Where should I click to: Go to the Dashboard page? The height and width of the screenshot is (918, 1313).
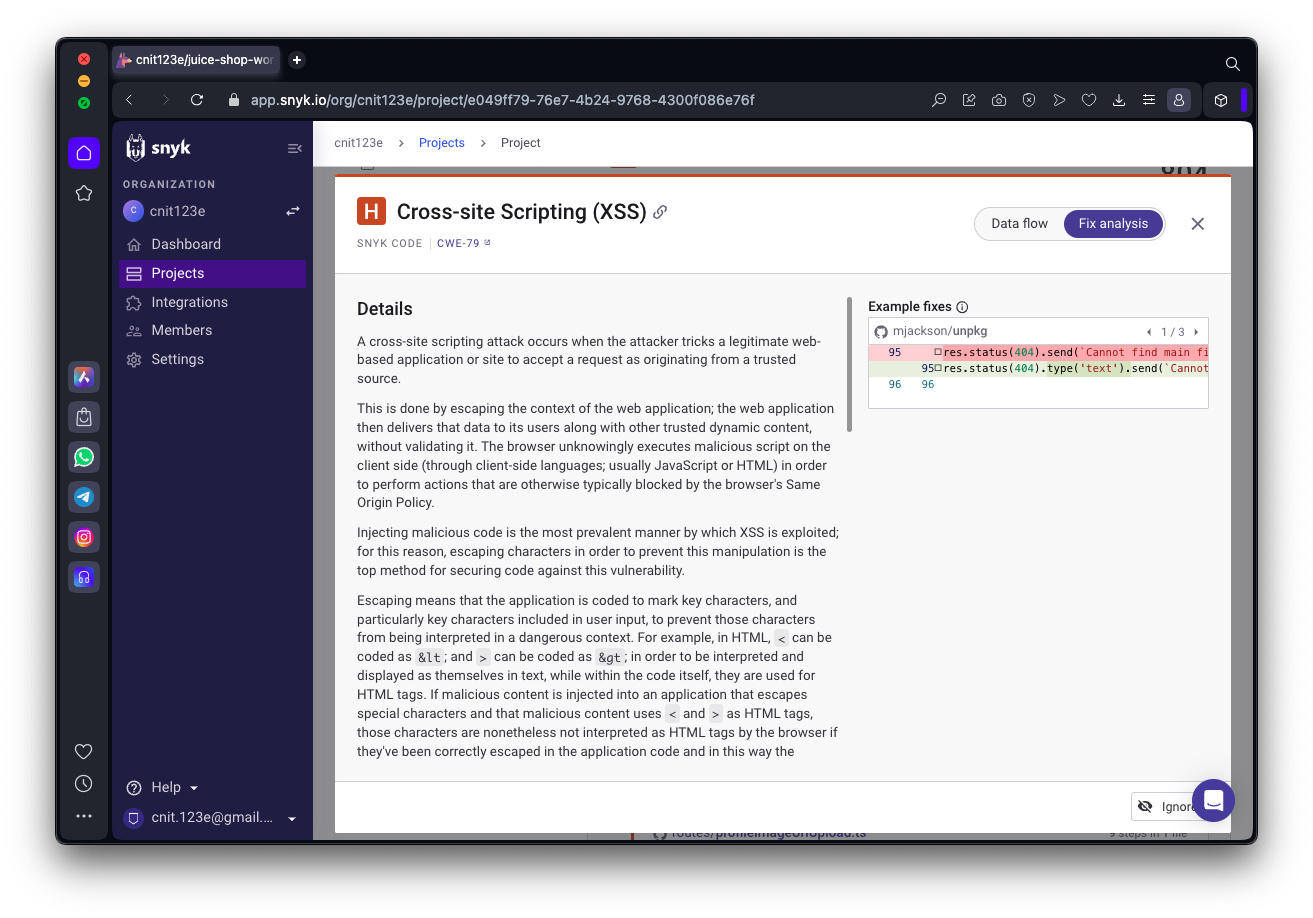pyautogui.click(x=212, y=244)
